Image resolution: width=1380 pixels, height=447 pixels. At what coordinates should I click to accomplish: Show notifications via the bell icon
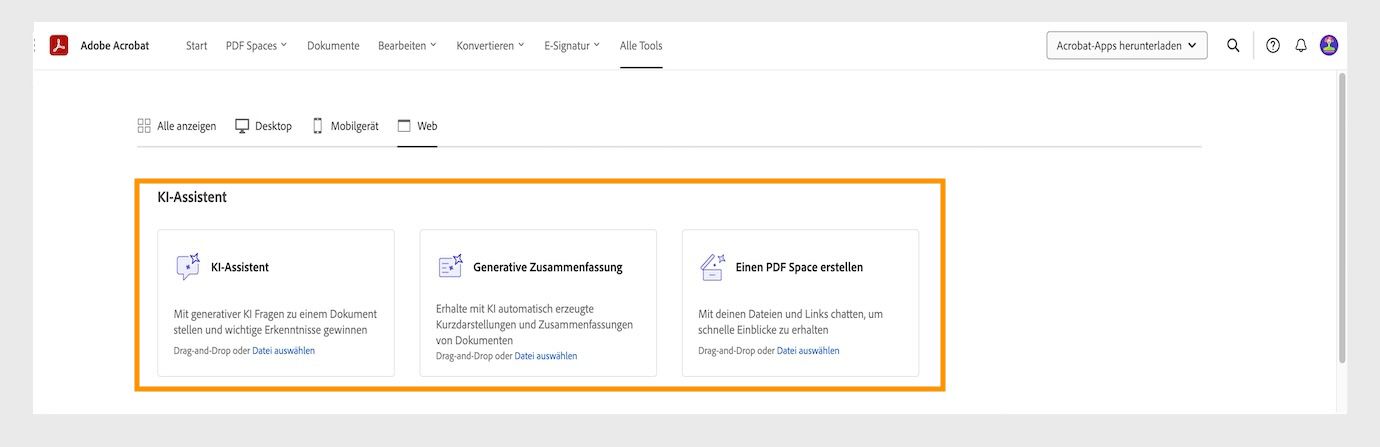pyautogui.click(x=1301, y=45)
